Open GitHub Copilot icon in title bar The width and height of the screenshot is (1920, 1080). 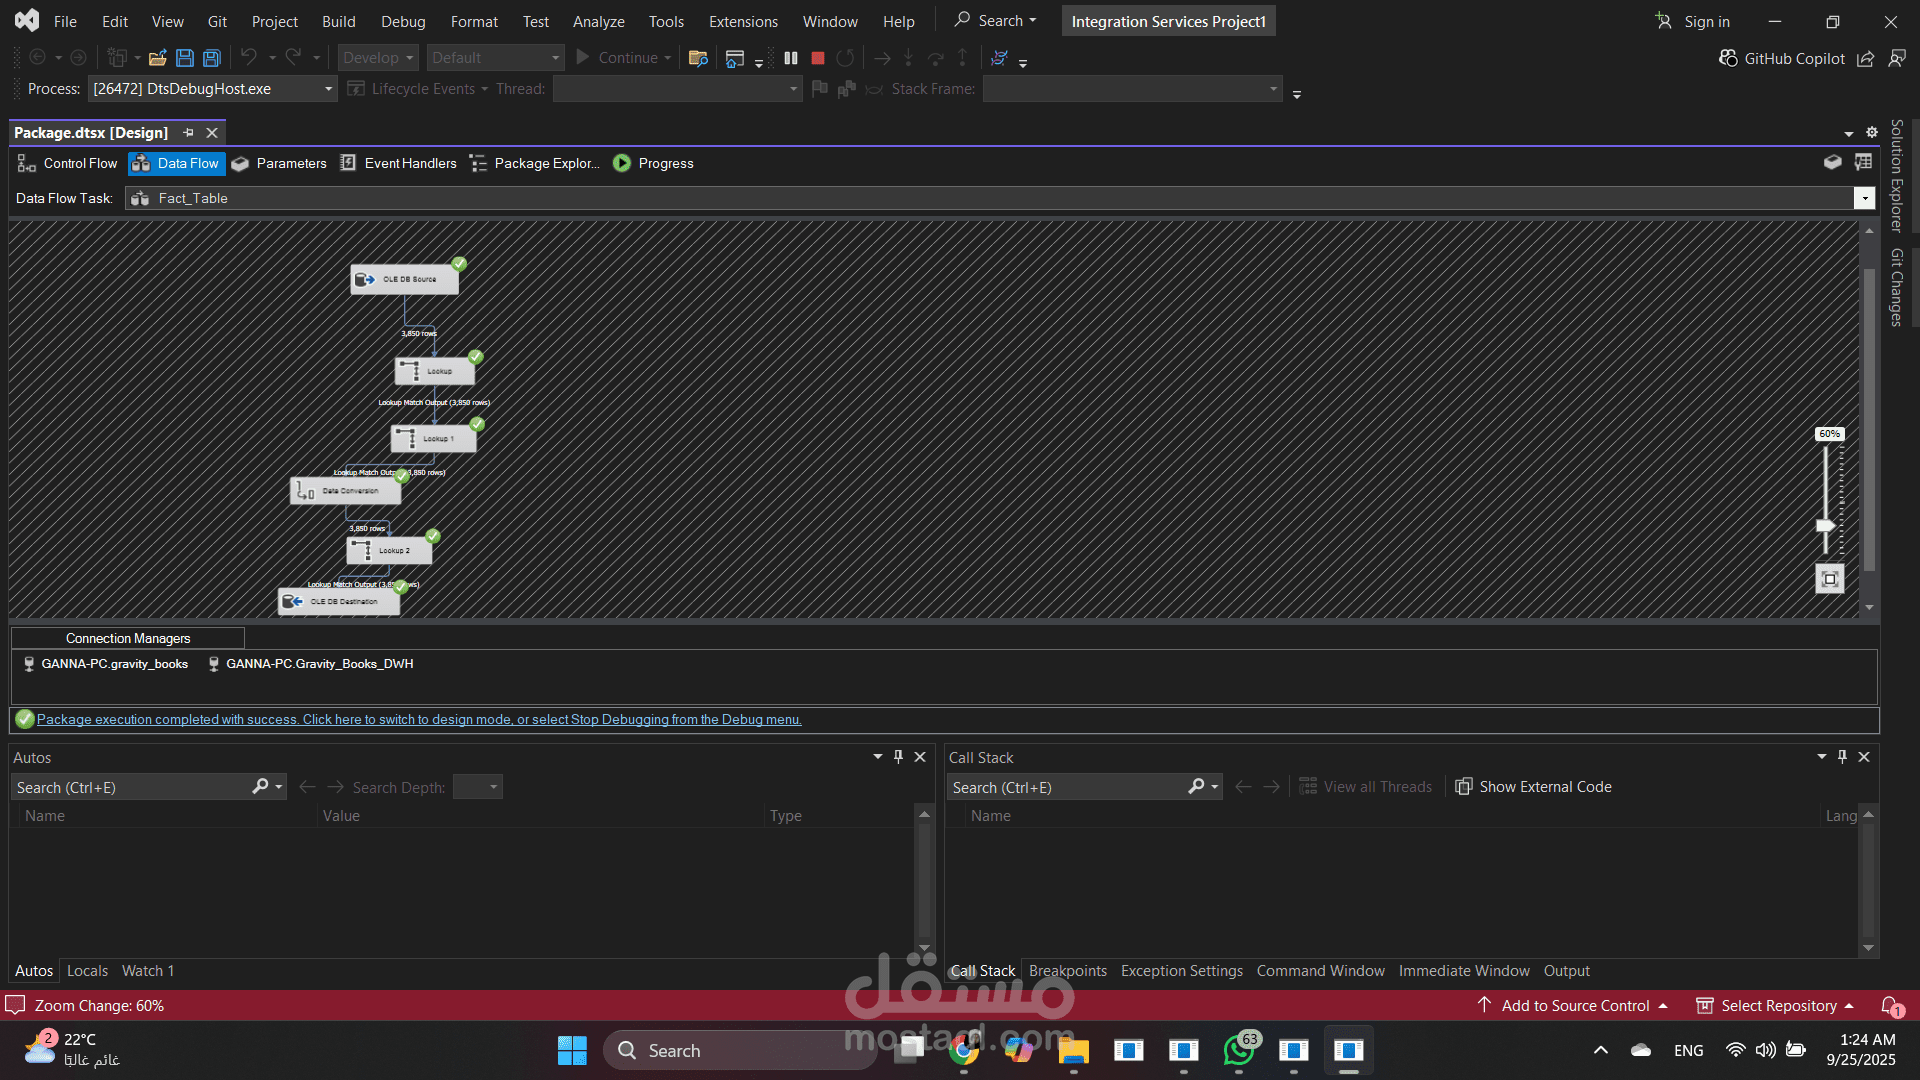point(1728,58)
